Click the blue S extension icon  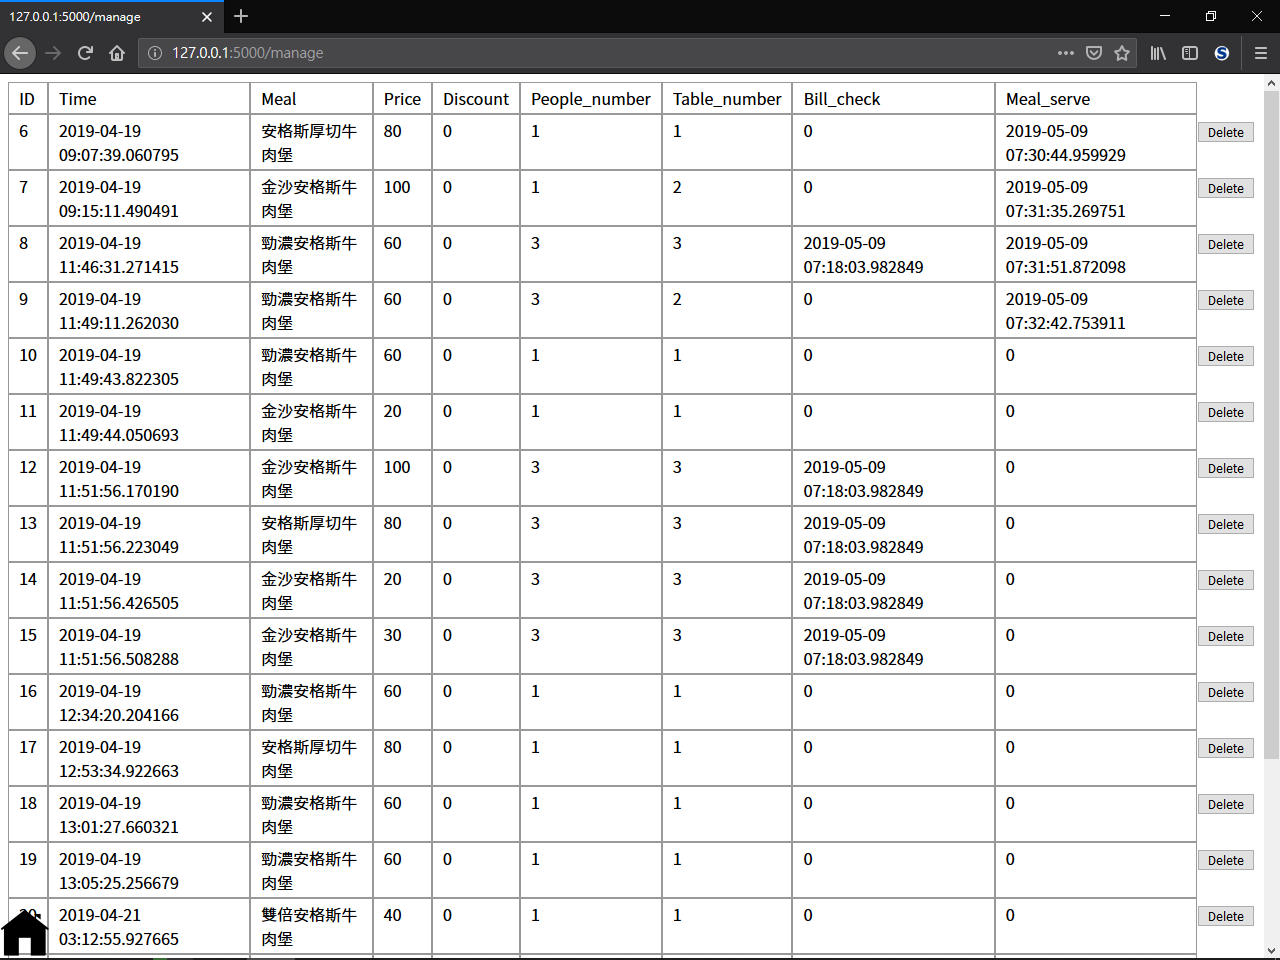point(1222,53)
